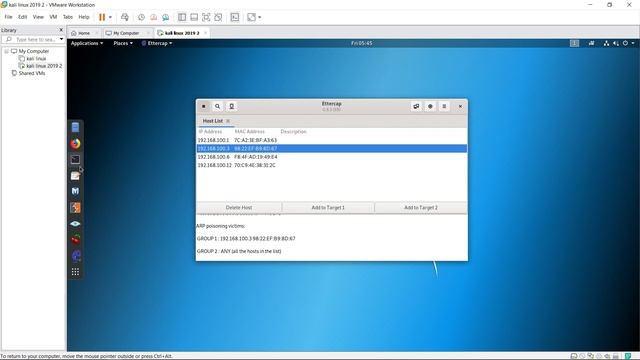The image size is (640, 360).
Task: Open VMware Edit menu
Action: tap(22, 17)
